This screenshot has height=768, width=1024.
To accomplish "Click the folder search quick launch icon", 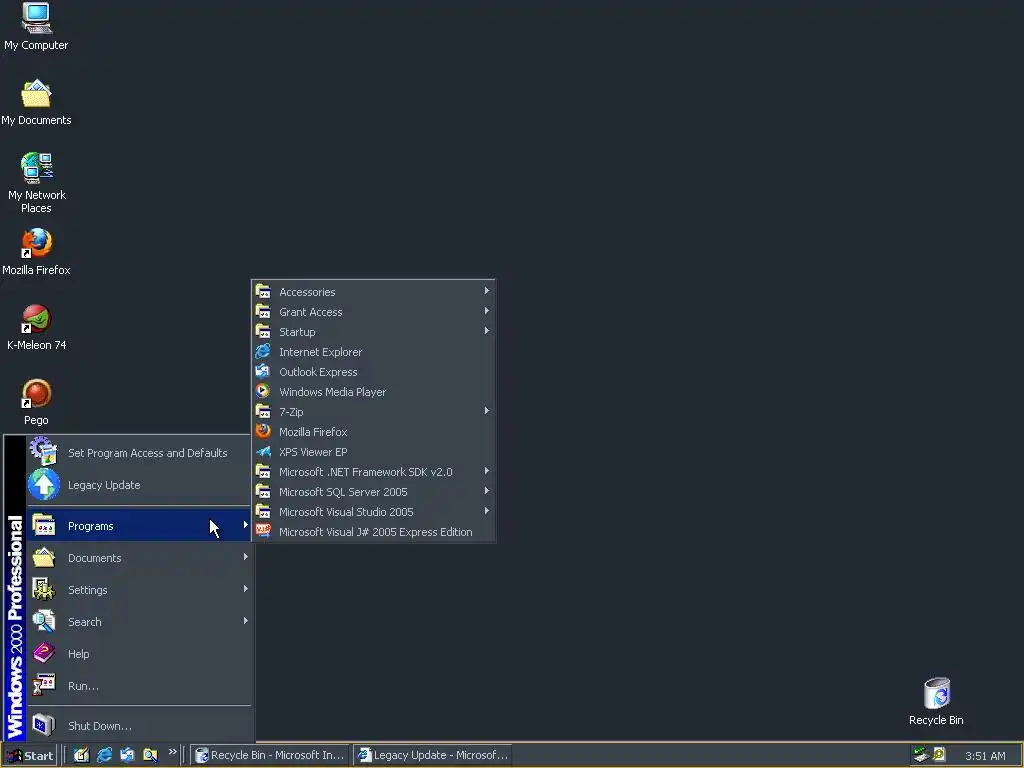I will (x=150, y=755).
